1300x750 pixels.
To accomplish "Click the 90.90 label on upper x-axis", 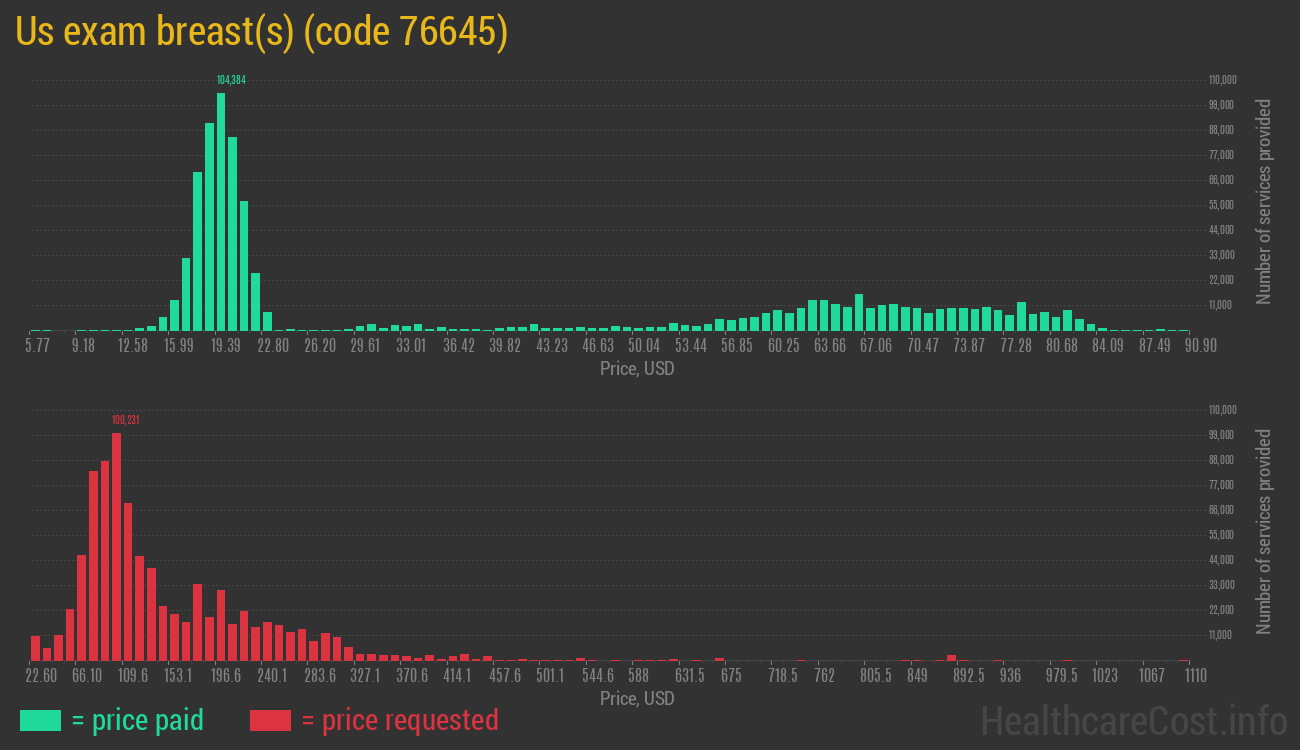I will pyautogui.click(x=1174, y=346).
